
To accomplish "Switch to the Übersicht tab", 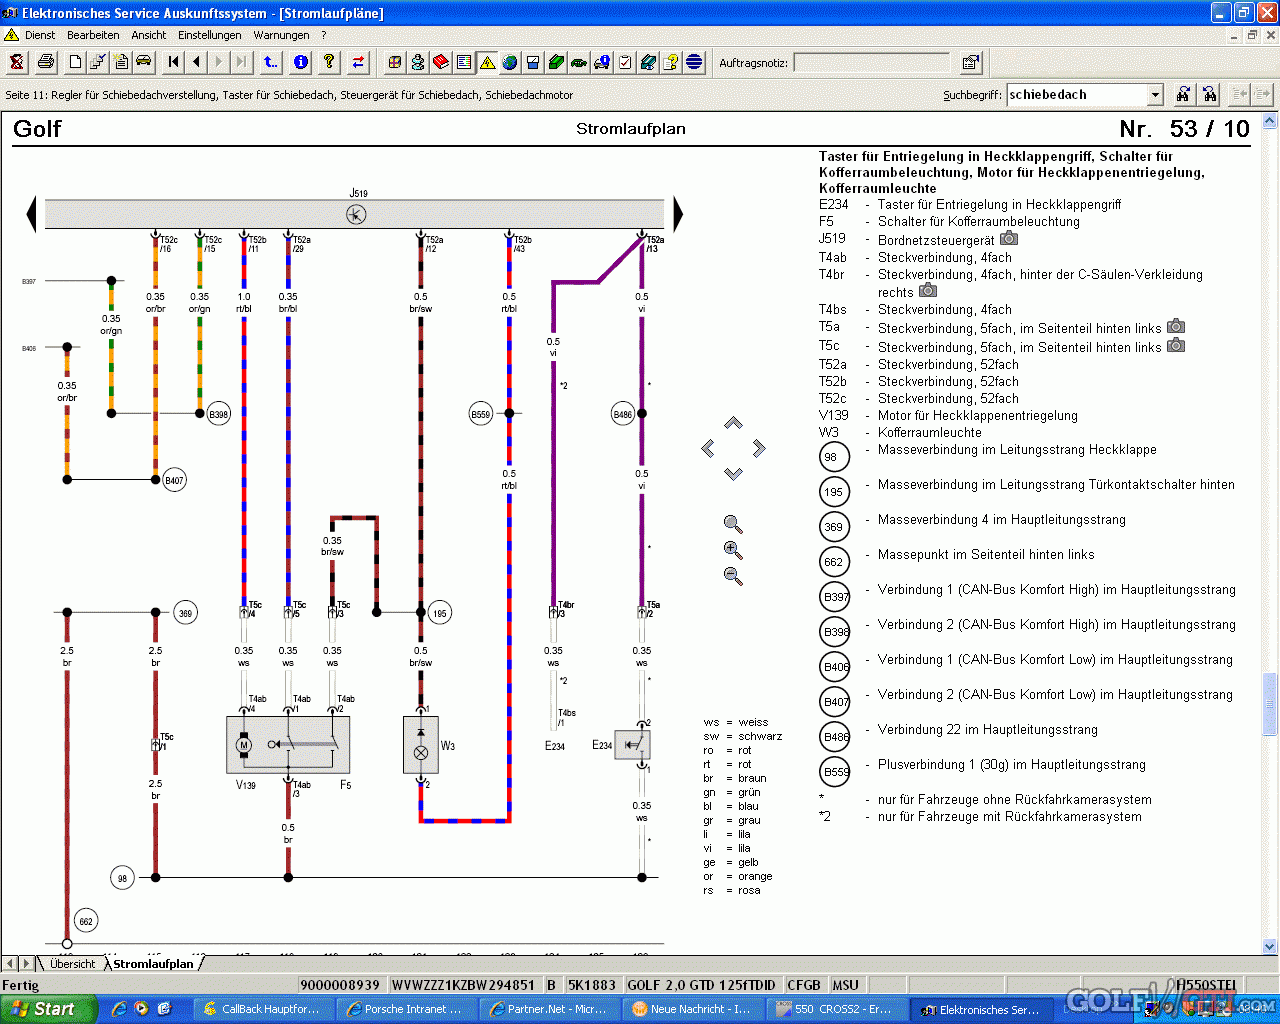I will tap(72, 964).
